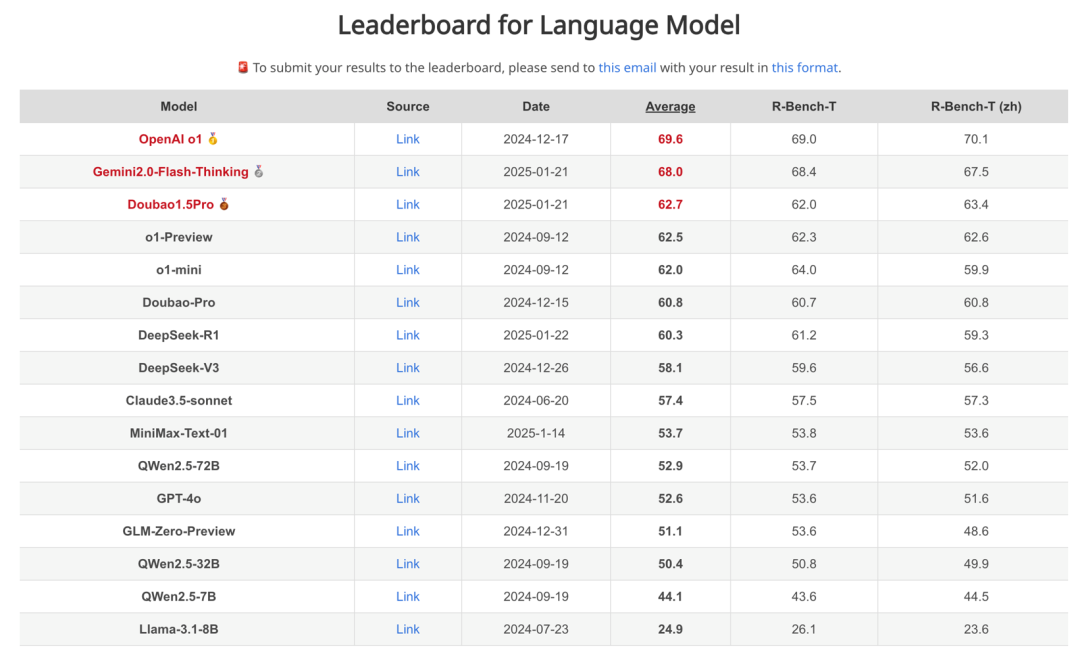Open the source Link for QWen2.5-72B

click(x=408, y=466)
